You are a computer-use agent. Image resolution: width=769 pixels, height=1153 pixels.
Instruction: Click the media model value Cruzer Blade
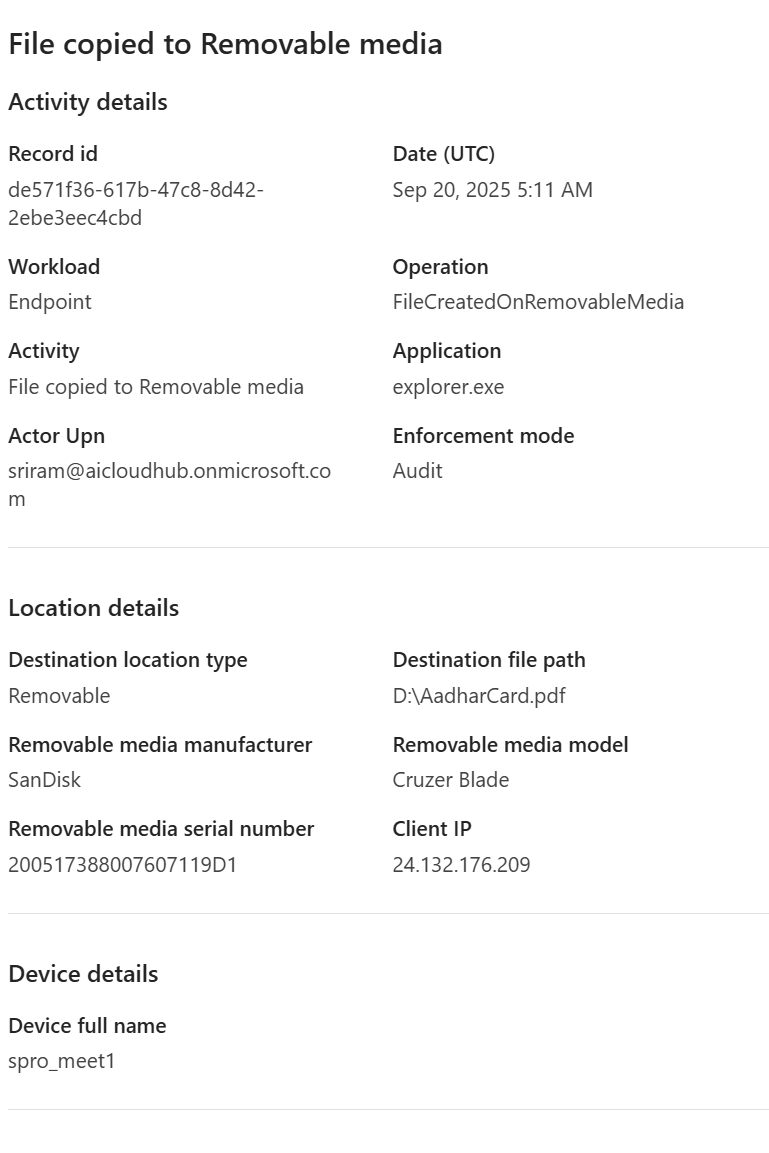click(x=450, y=780)
